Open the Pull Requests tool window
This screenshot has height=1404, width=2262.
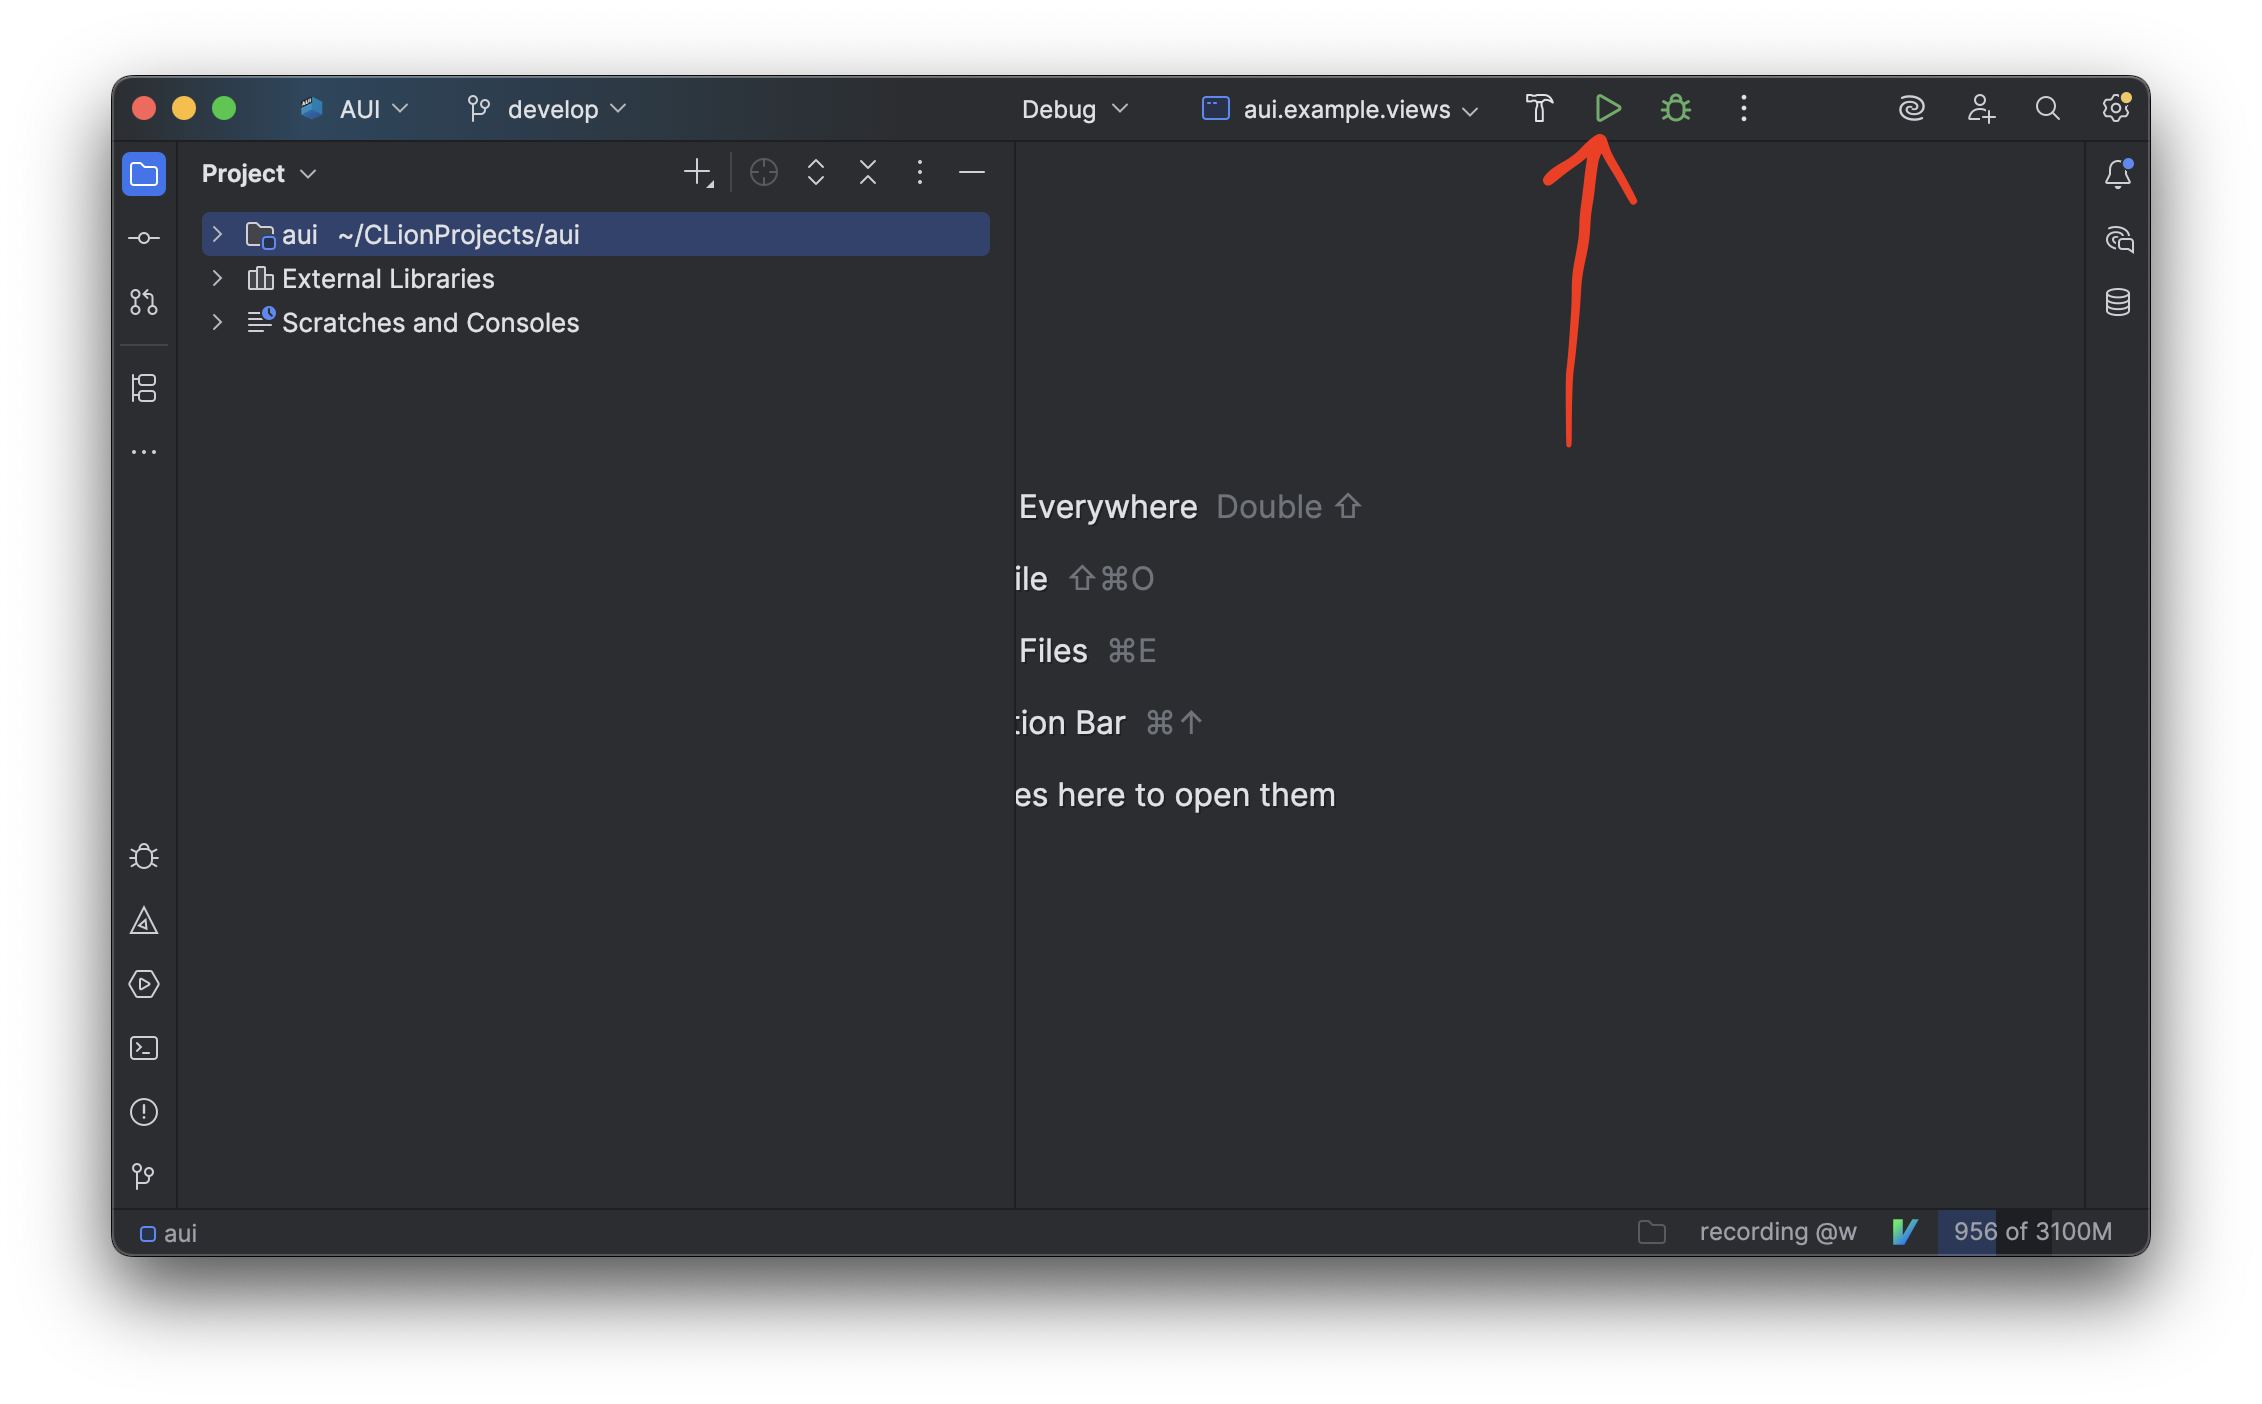click(x=144, y=302)
